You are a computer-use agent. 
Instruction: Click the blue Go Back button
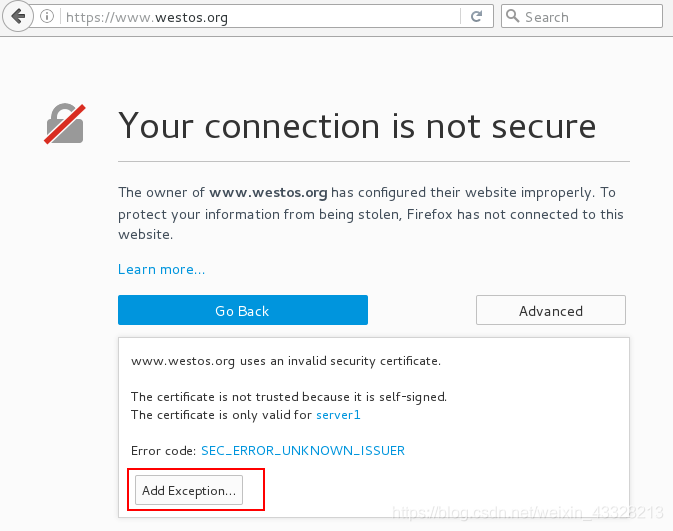click(x=243, y=310)
